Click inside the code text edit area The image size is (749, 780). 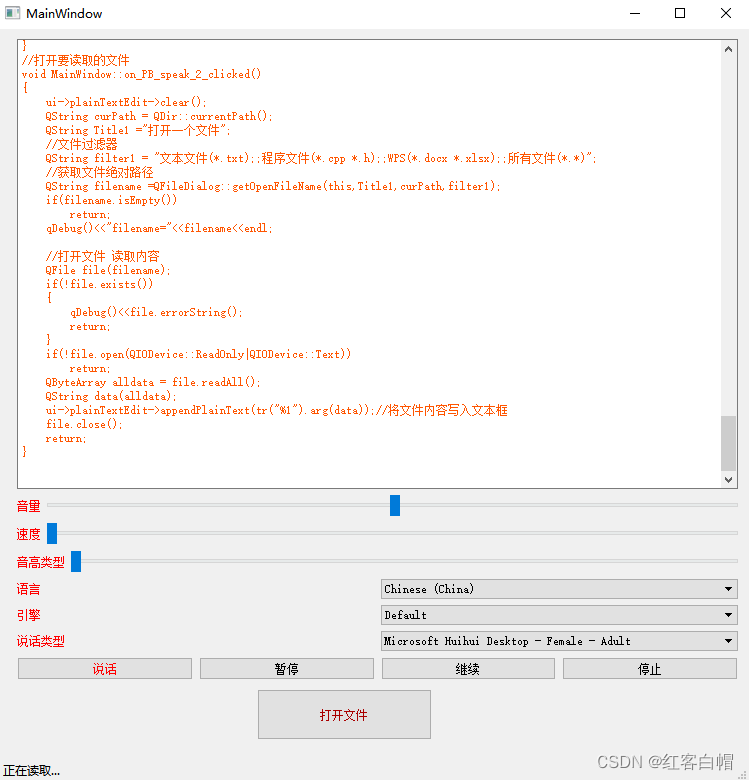369,264
